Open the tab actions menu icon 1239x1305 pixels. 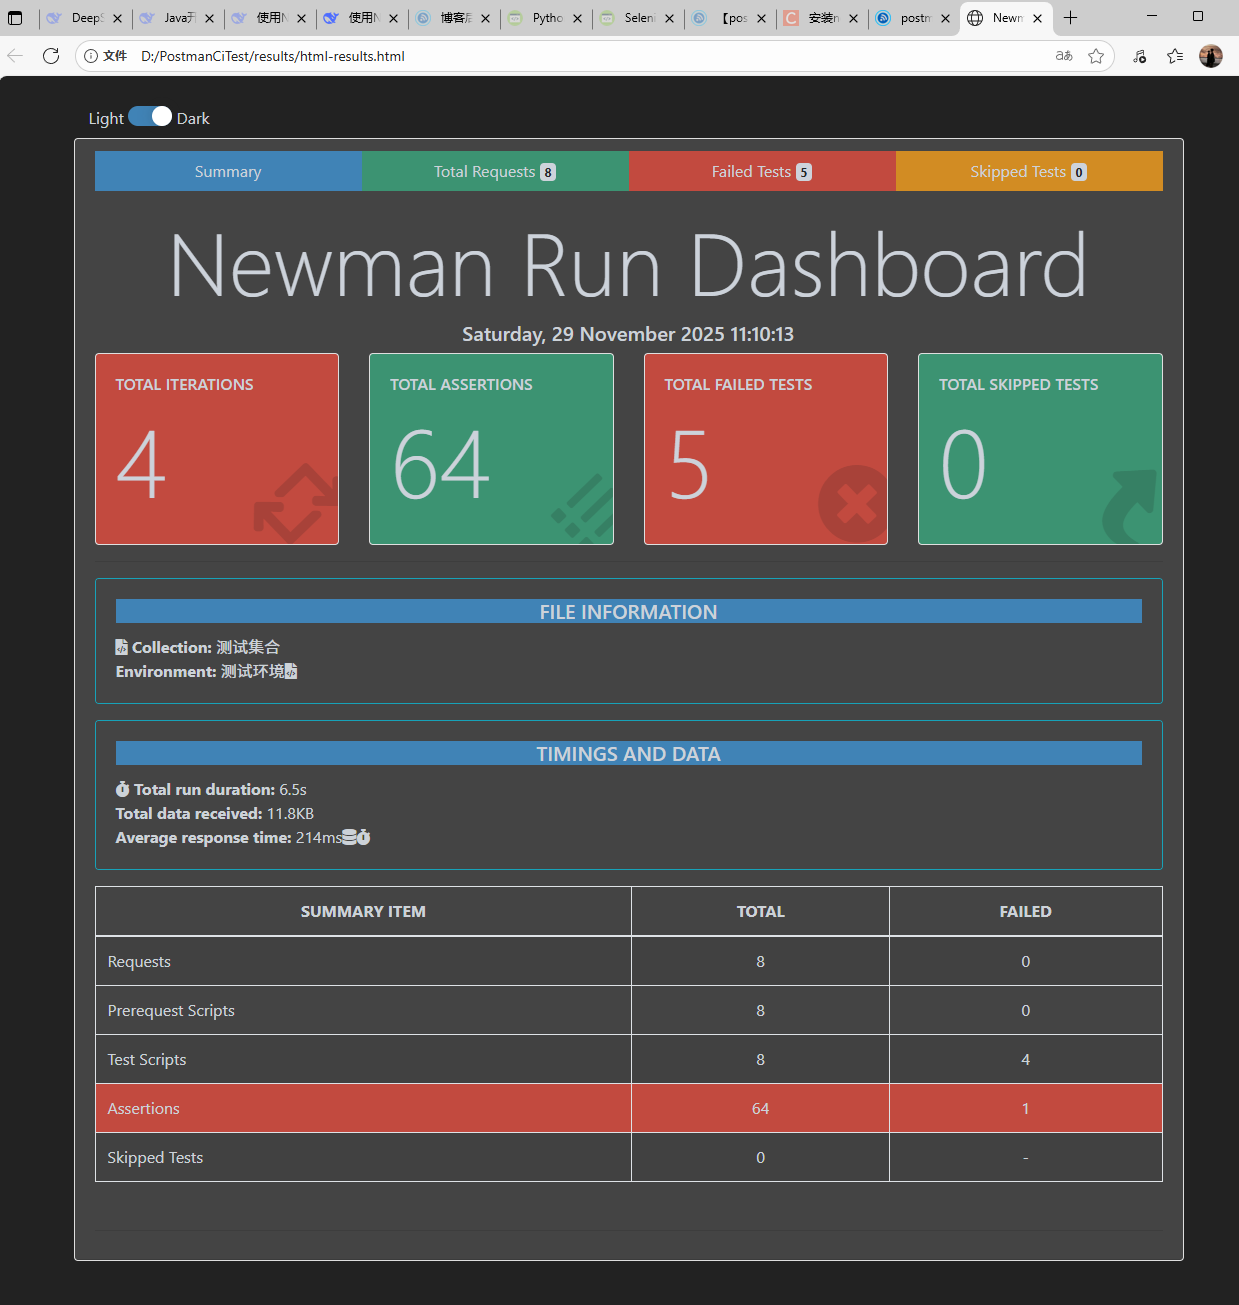click(15, 18)
